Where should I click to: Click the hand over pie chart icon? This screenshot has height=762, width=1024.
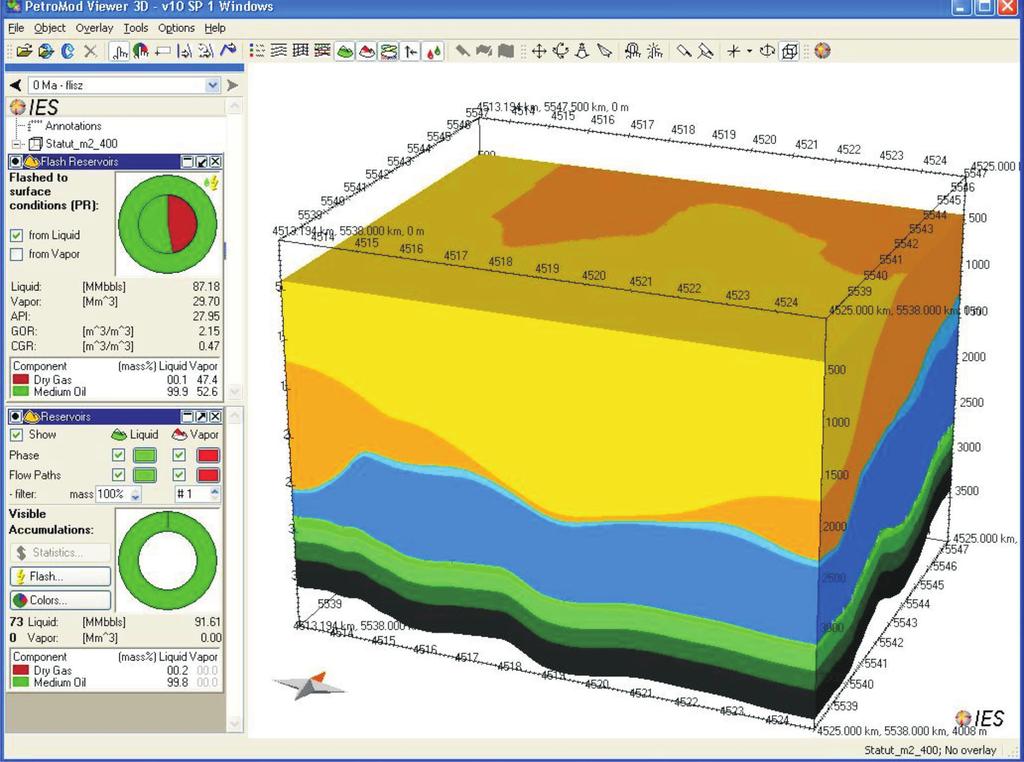pos(140,51)
